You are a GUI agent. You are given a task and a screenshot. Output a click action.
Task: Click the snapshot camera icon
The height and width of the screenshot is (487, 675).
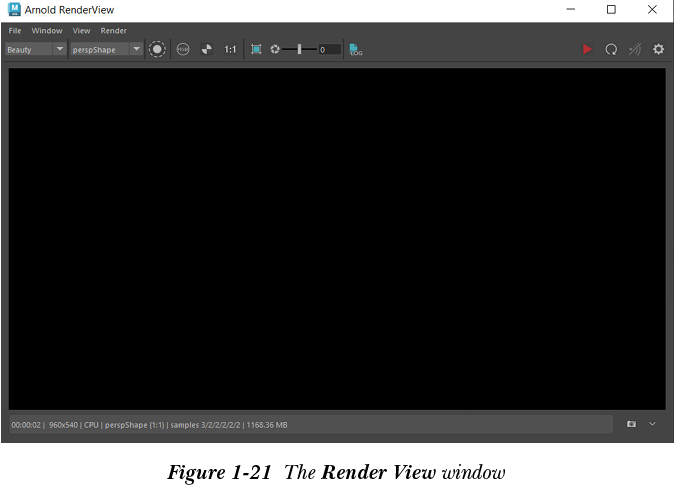point(631,424)
